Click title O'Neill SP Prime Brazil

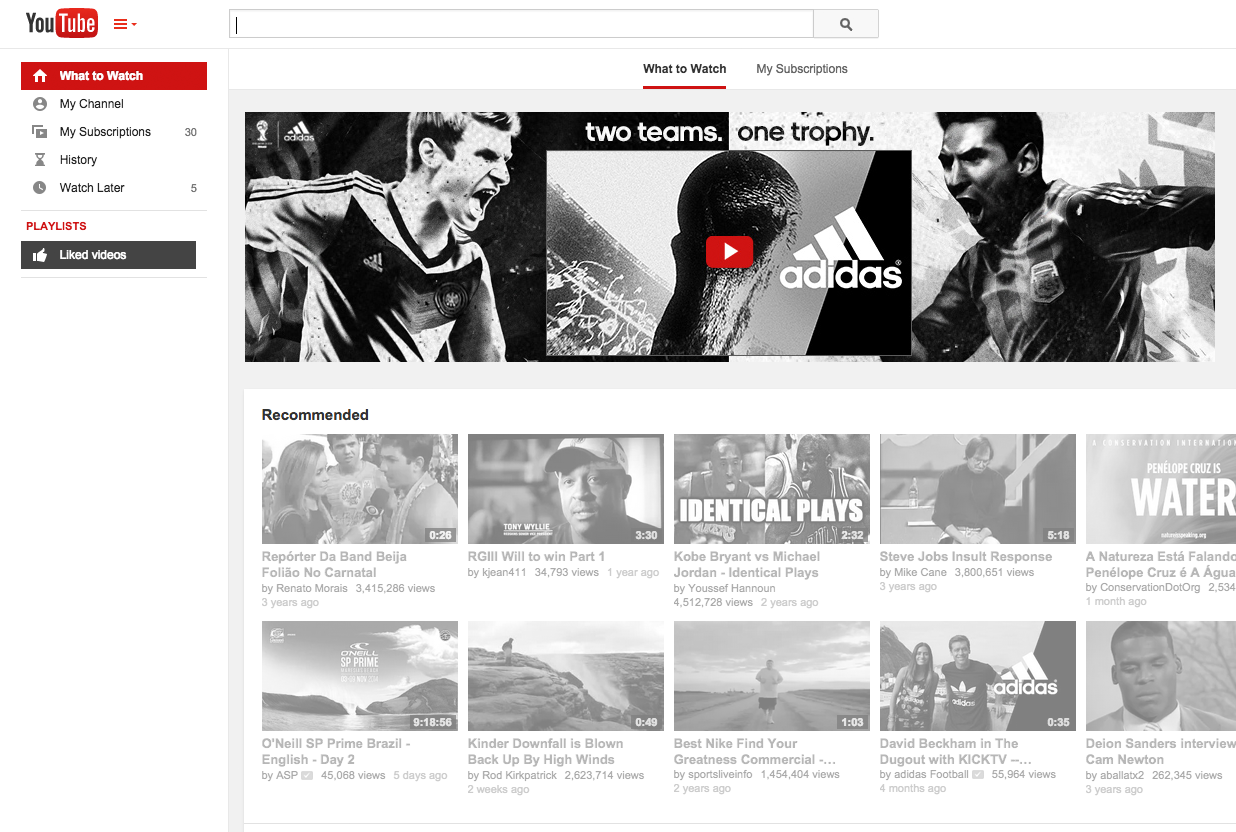point(336,752)
